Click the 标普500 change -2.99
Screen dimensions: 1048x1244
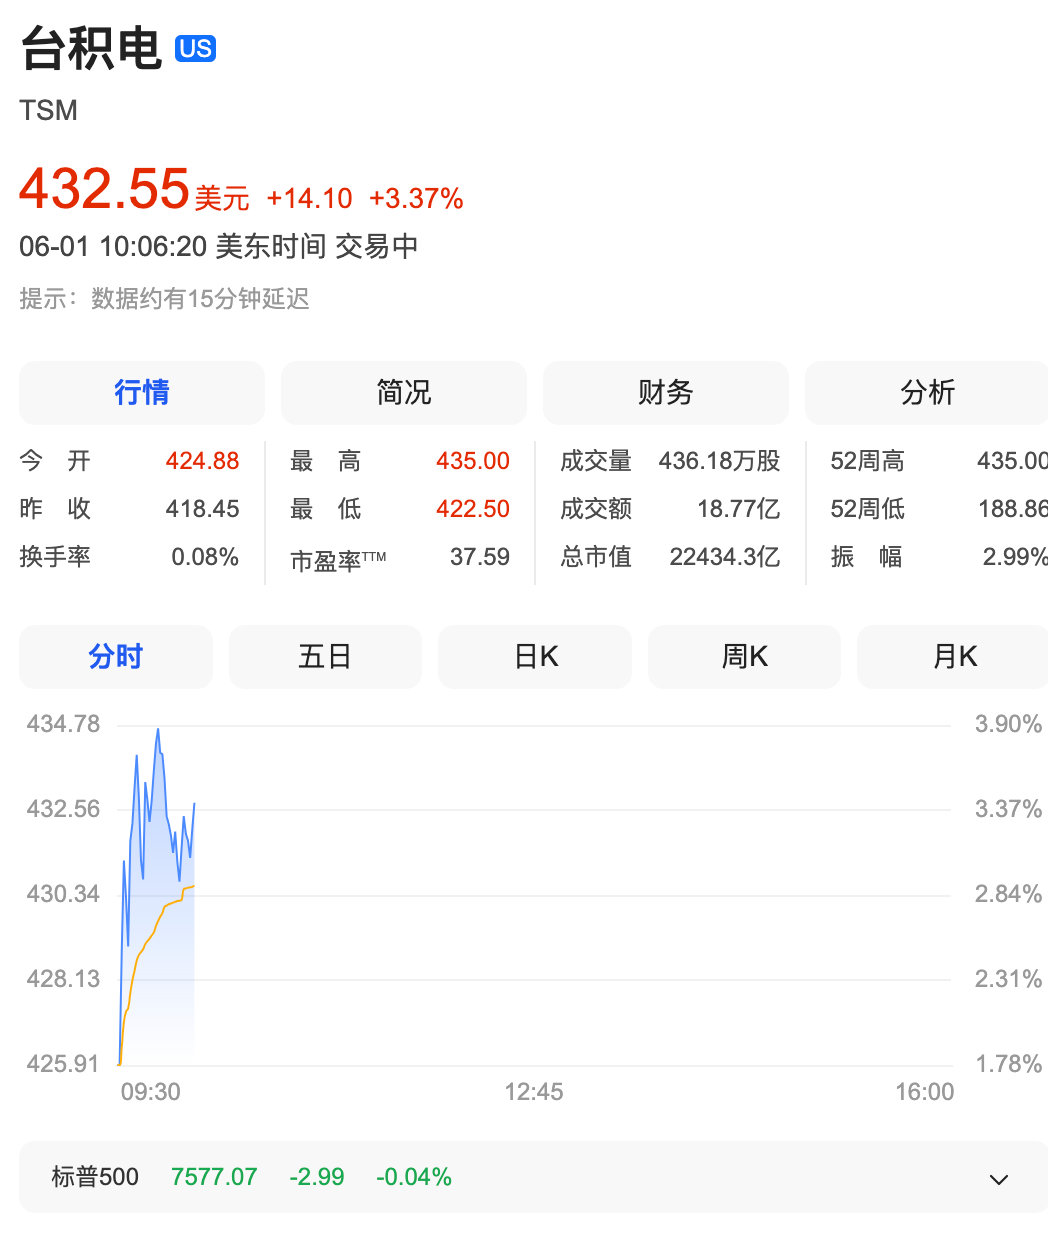click(317, 1177)
